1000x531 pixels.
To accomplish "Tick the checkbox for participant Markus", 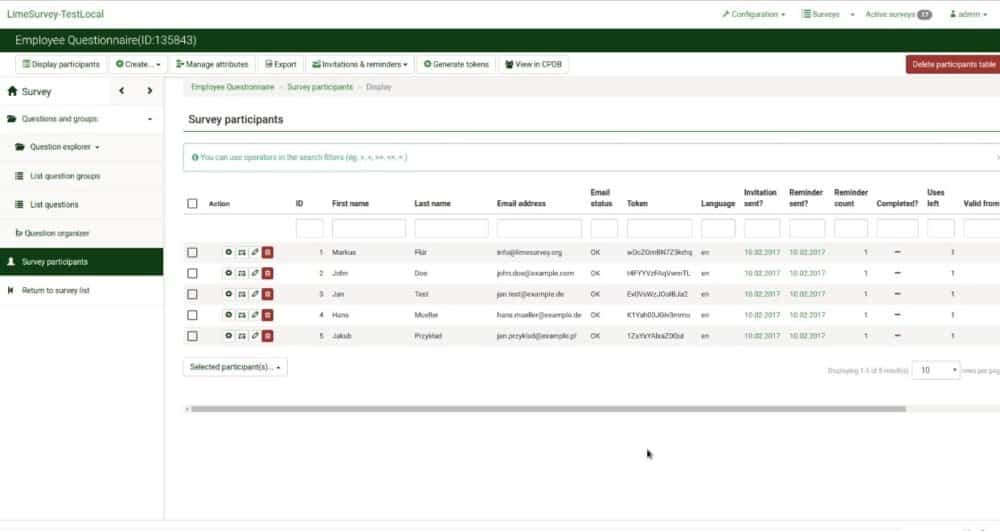I will [x=192, y=252].
